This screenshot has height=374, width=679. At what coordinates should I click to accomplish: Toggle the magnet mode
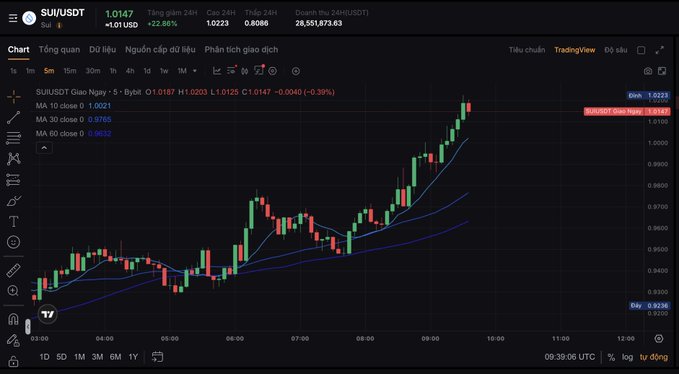[x=13, y=319]
